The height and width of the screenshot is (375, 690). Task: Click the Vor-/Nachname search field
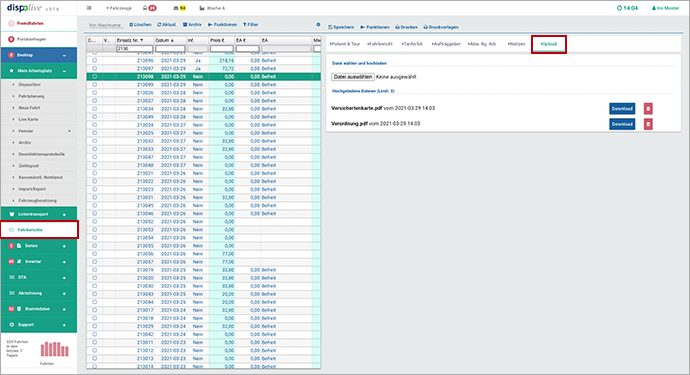105,25
